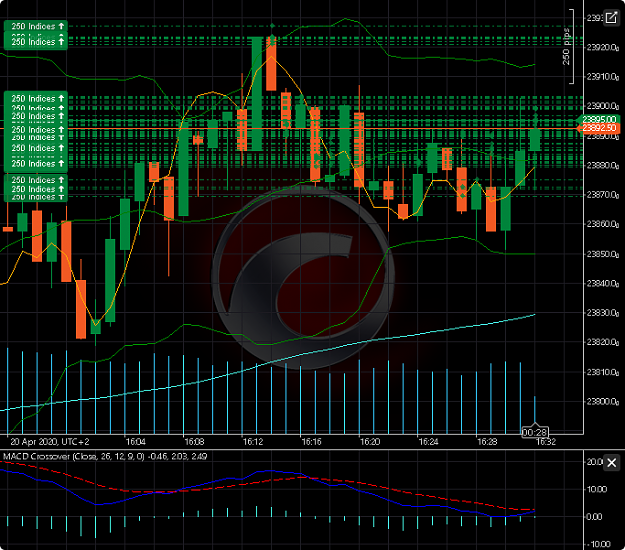Click the 16:04 time axis label
Viewport: 625px width, 550px height.
pyautogui.click(x=136, y=442)
